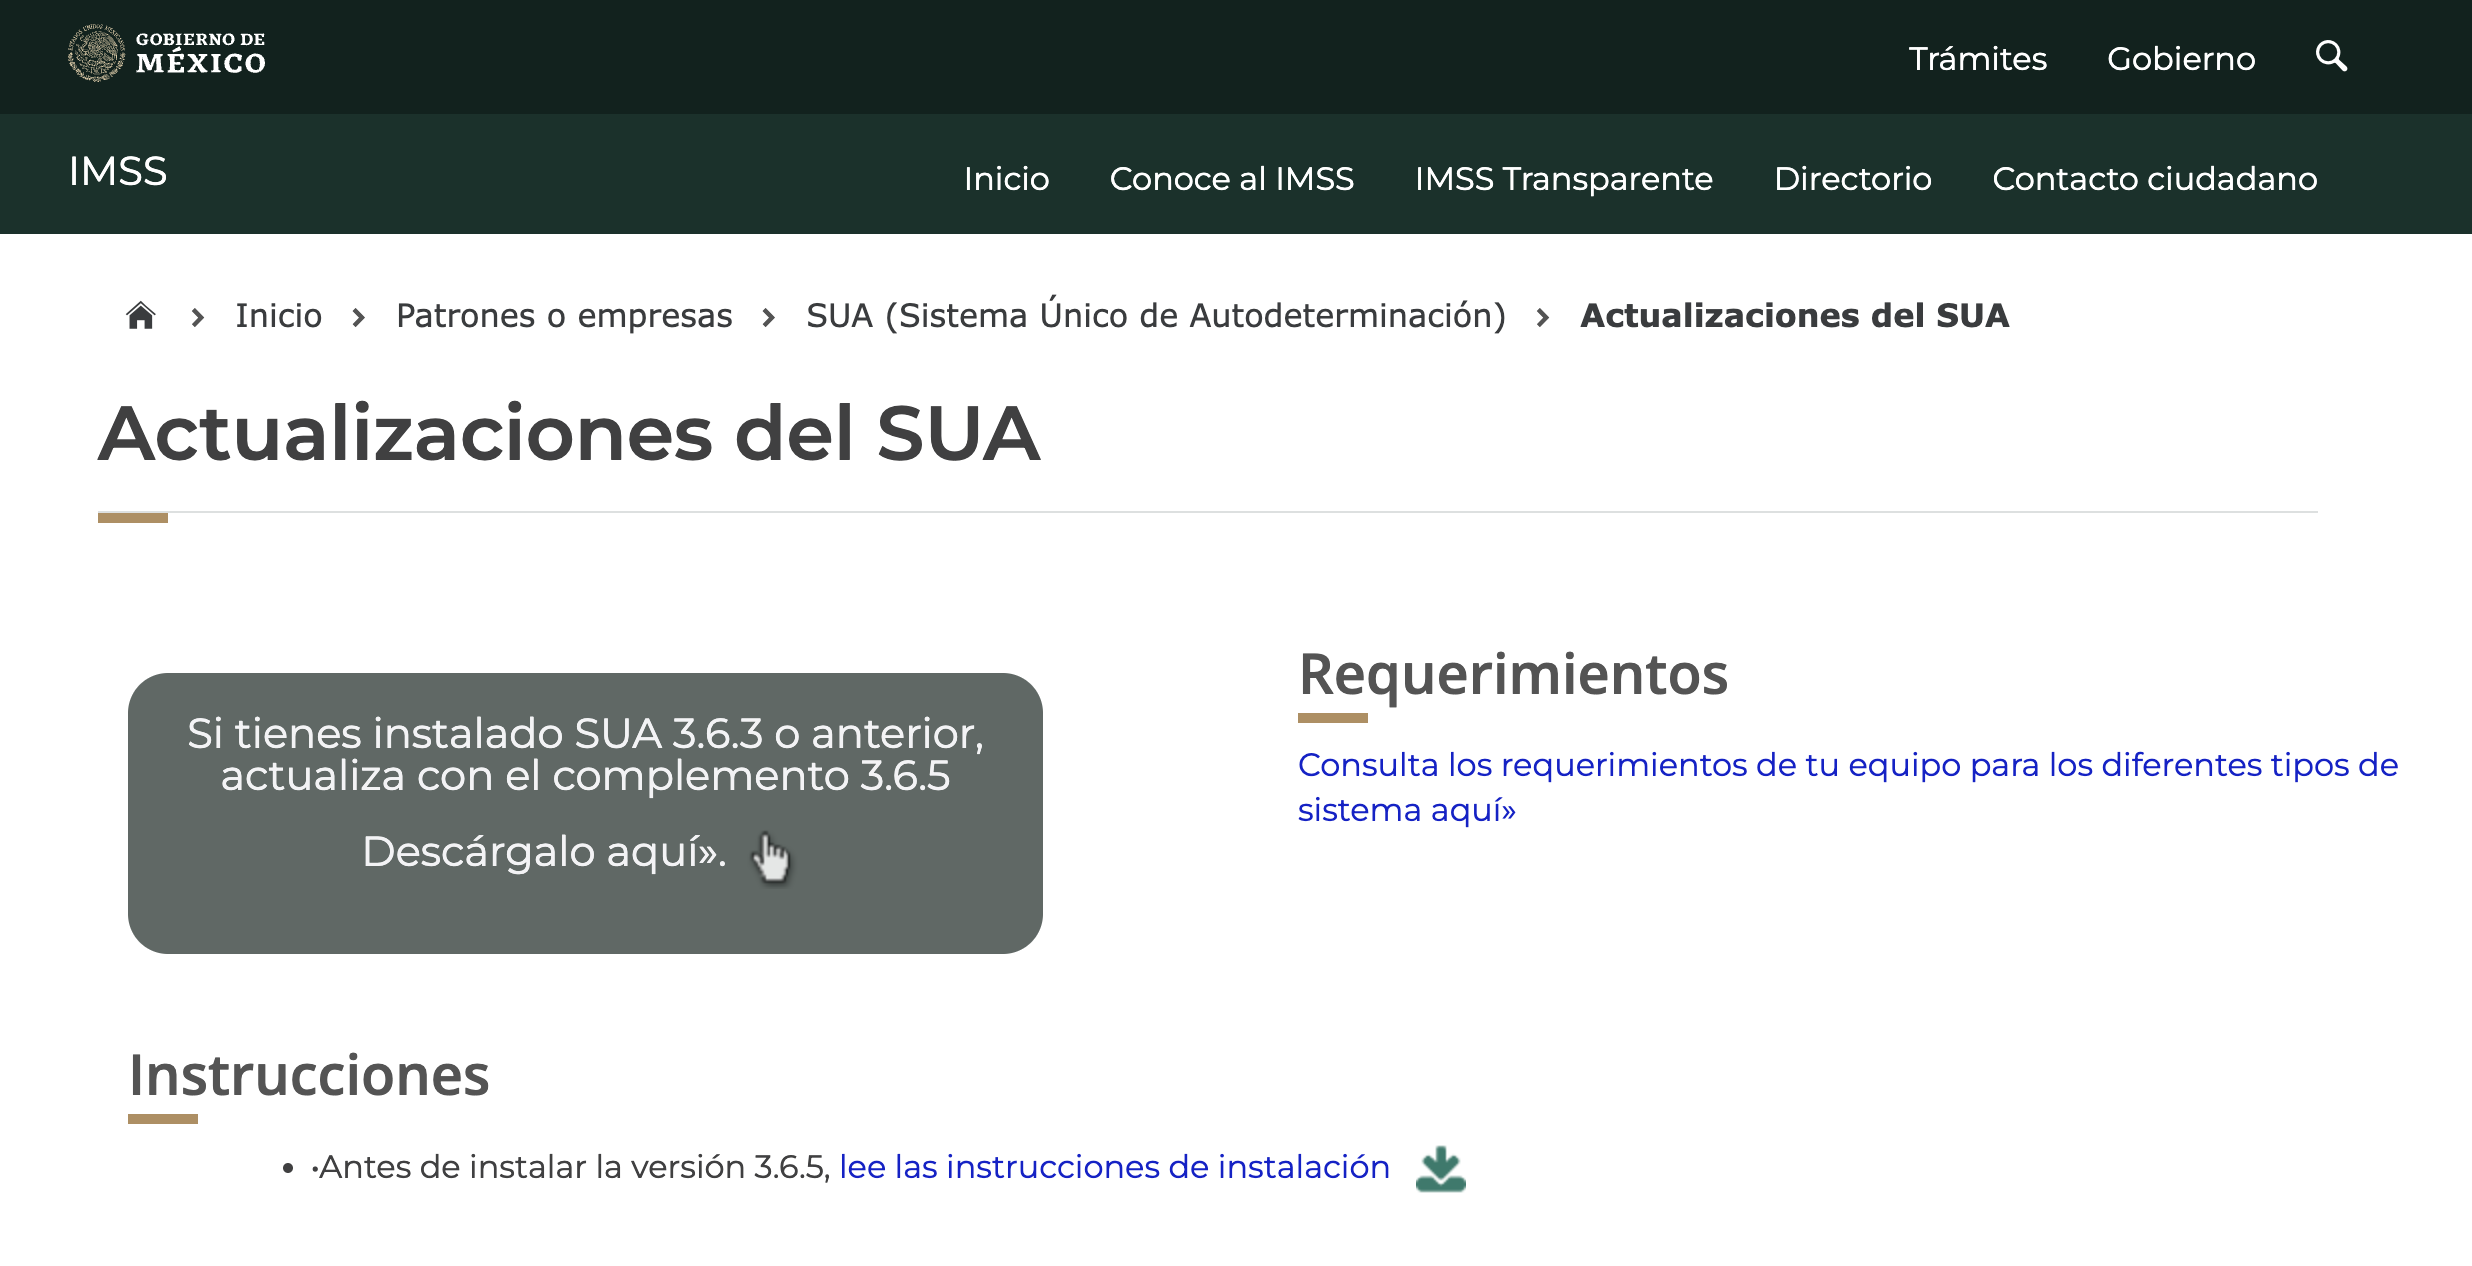Viewport: 2472px width, 1266px height.
Task: Click the green download icon
Action: (1440, 1168)
